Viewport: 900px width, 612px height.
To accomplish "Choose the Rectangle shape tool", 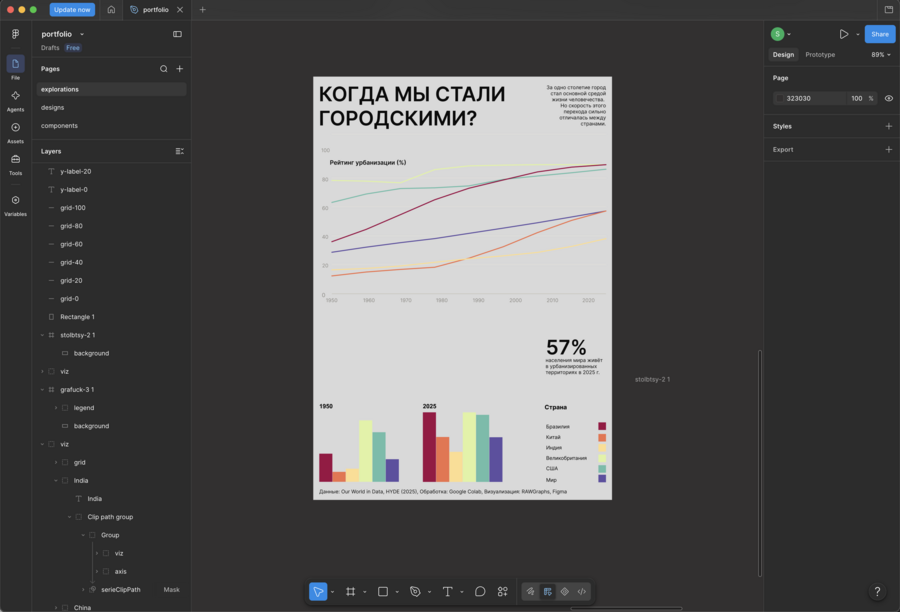I will [x=383, y=591].
